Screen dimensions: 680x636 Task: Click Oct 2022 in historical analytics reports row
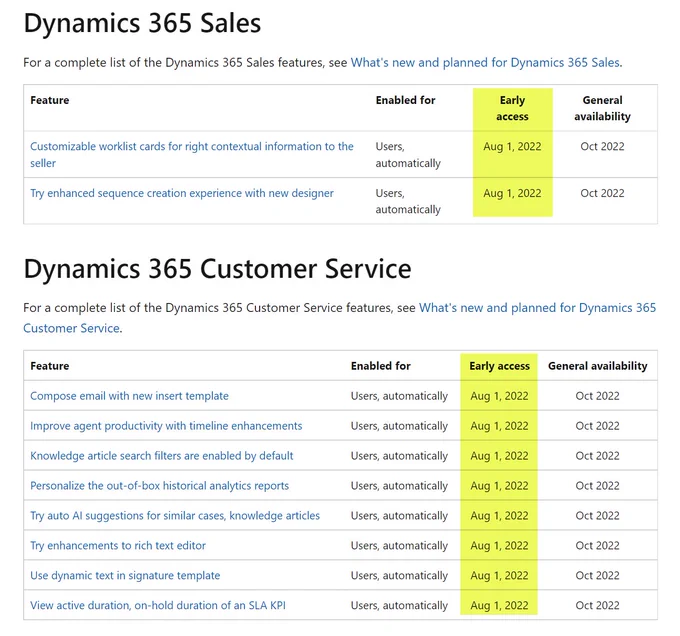pos(598,486)
